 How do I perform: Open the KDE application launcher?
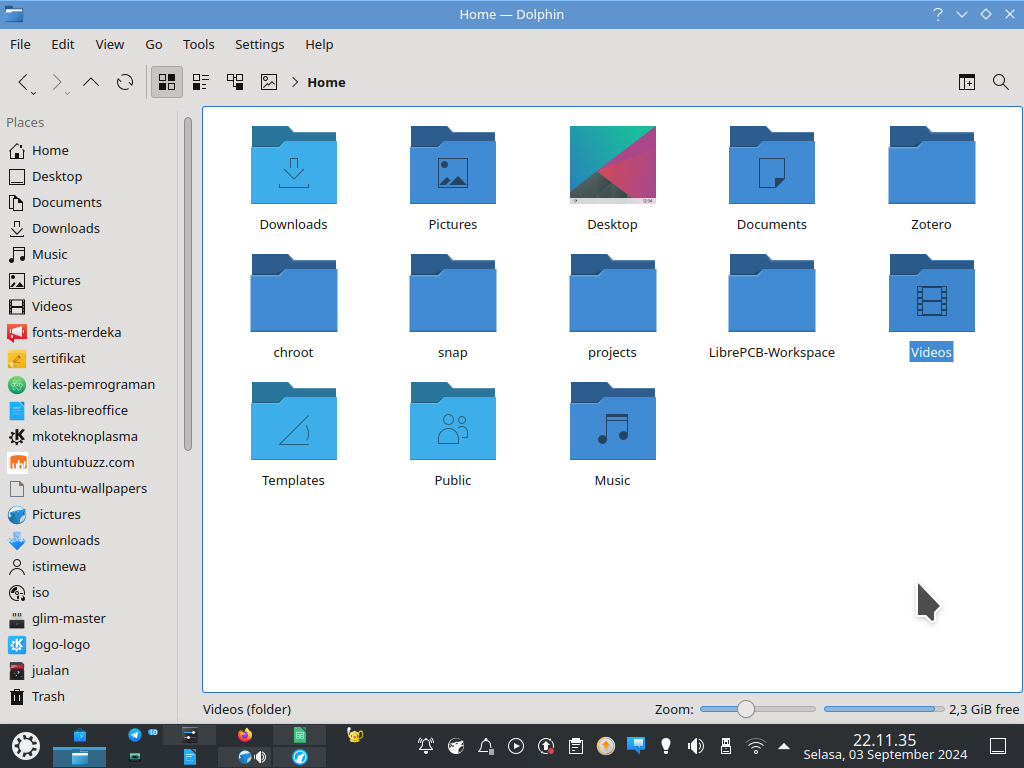pos(26,746)
